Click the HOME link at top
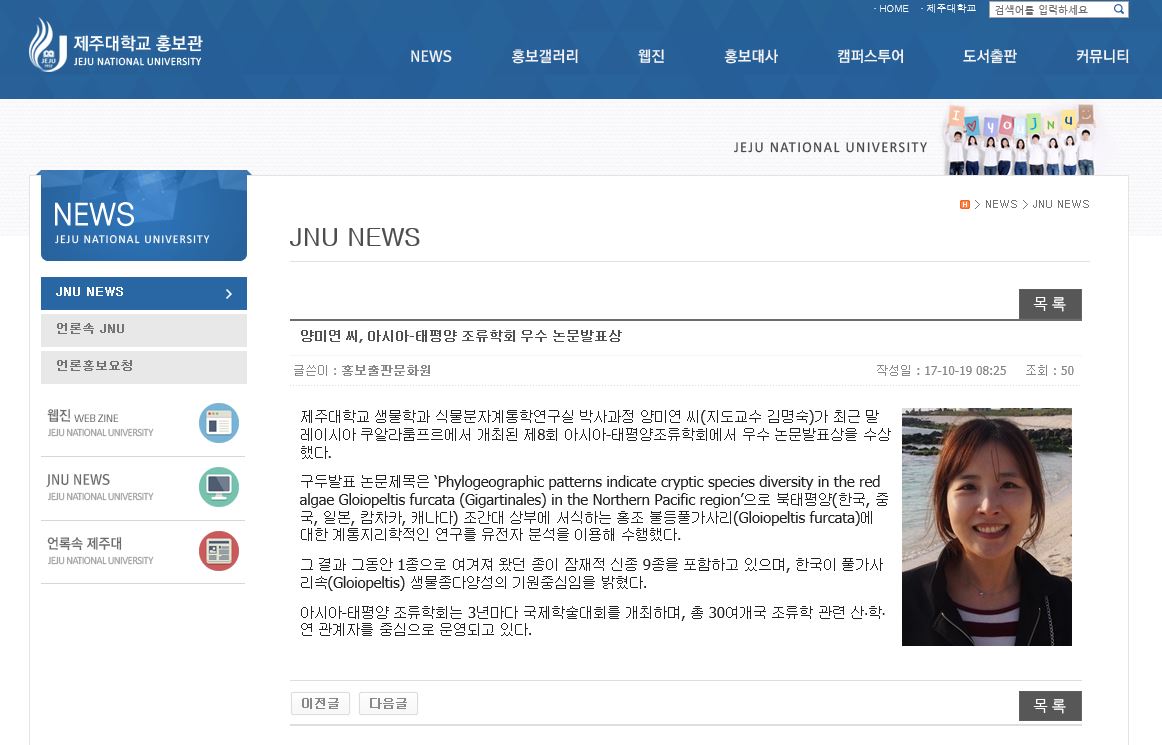The height and width of the screenshot is (745, 1162). pos(892,9)
